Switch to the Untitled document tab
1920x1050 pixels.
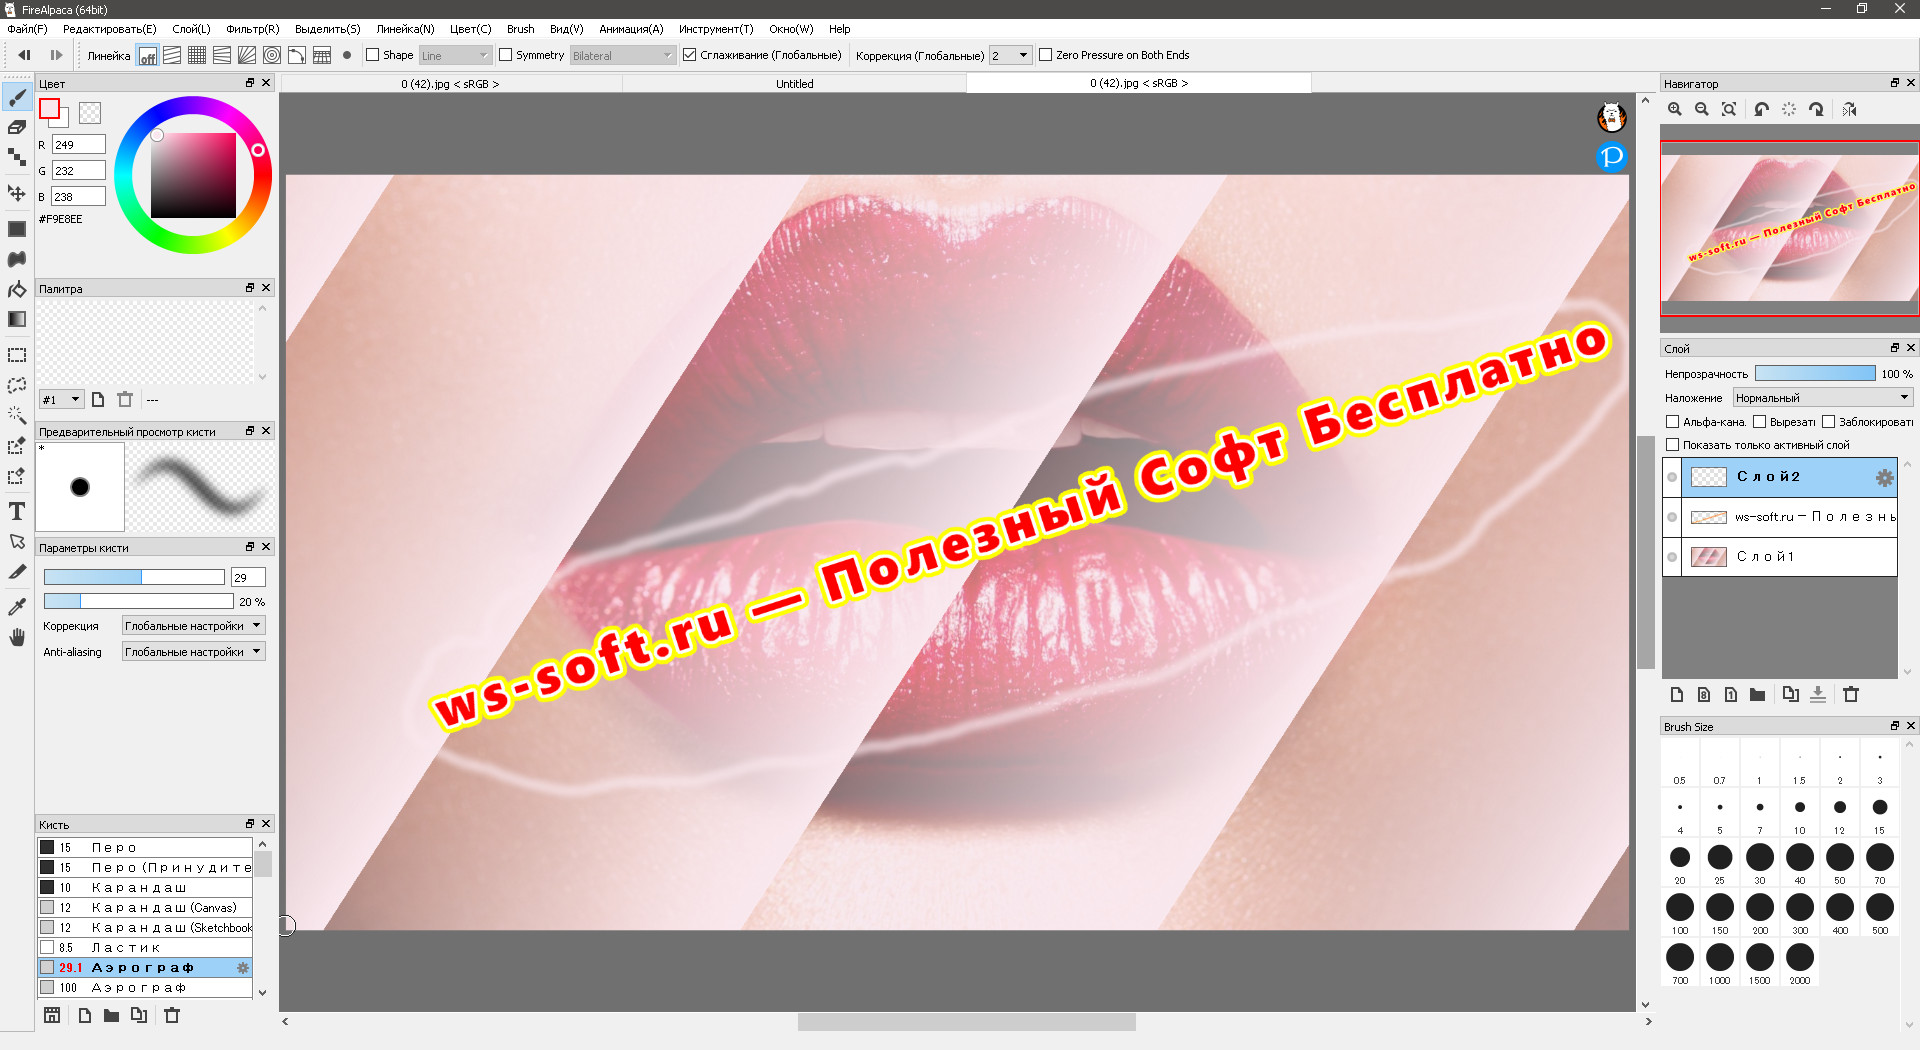coord(795,84)
